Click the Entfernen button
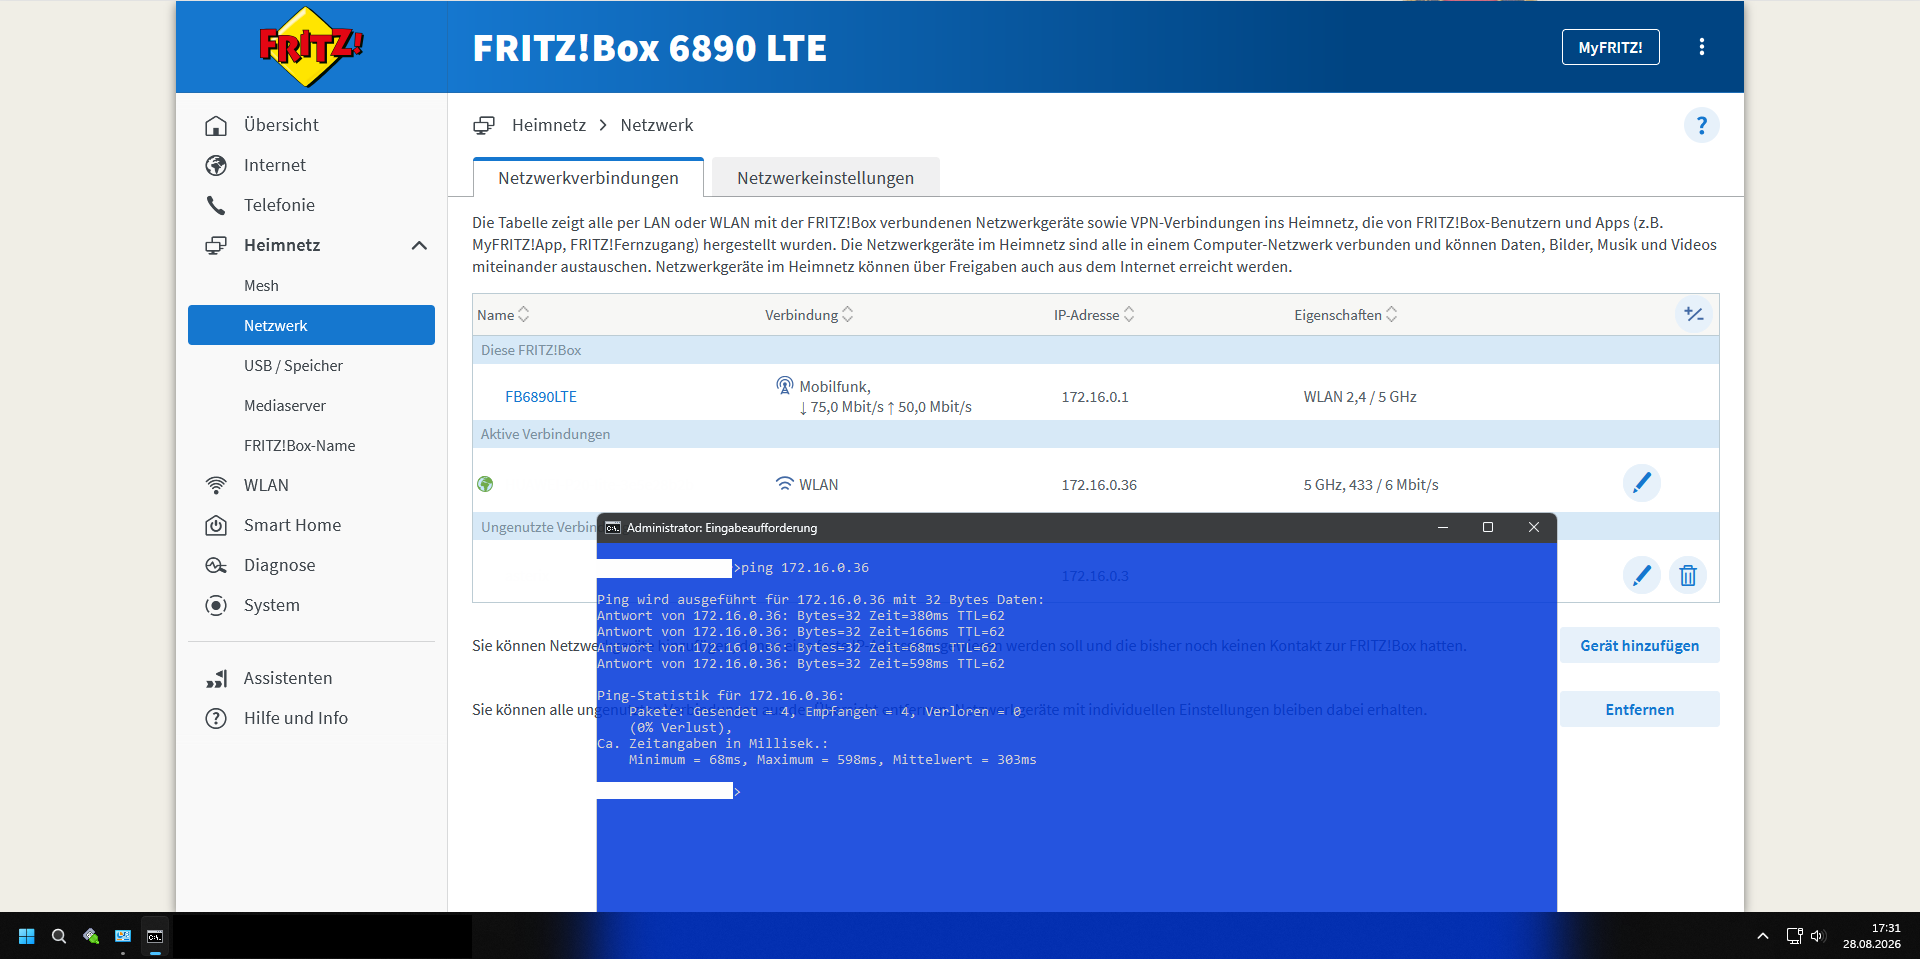Image resolution: width=1920 pixels, height=959 pixels. click(1639, 709)
